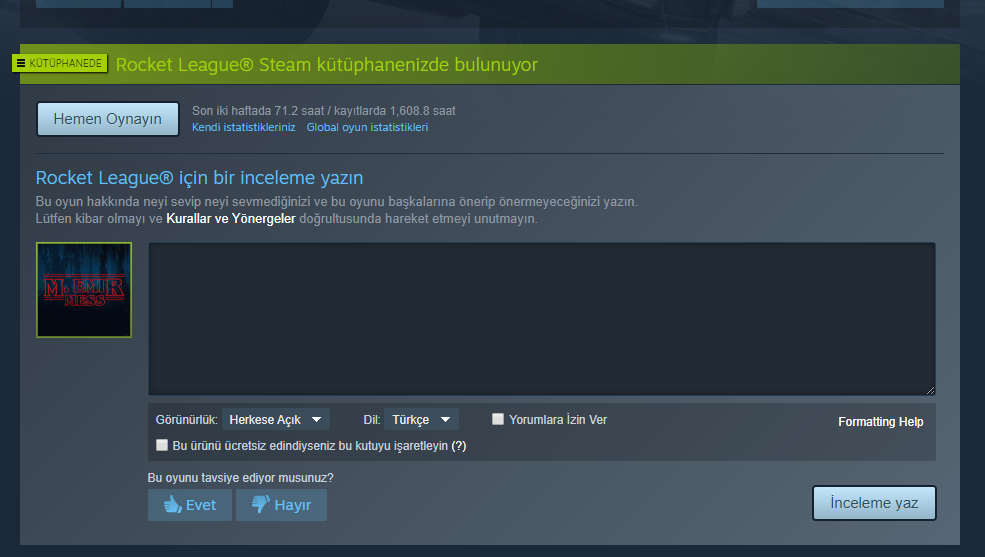
Task: Click the text area resize grip
Action: pos(930,391)
